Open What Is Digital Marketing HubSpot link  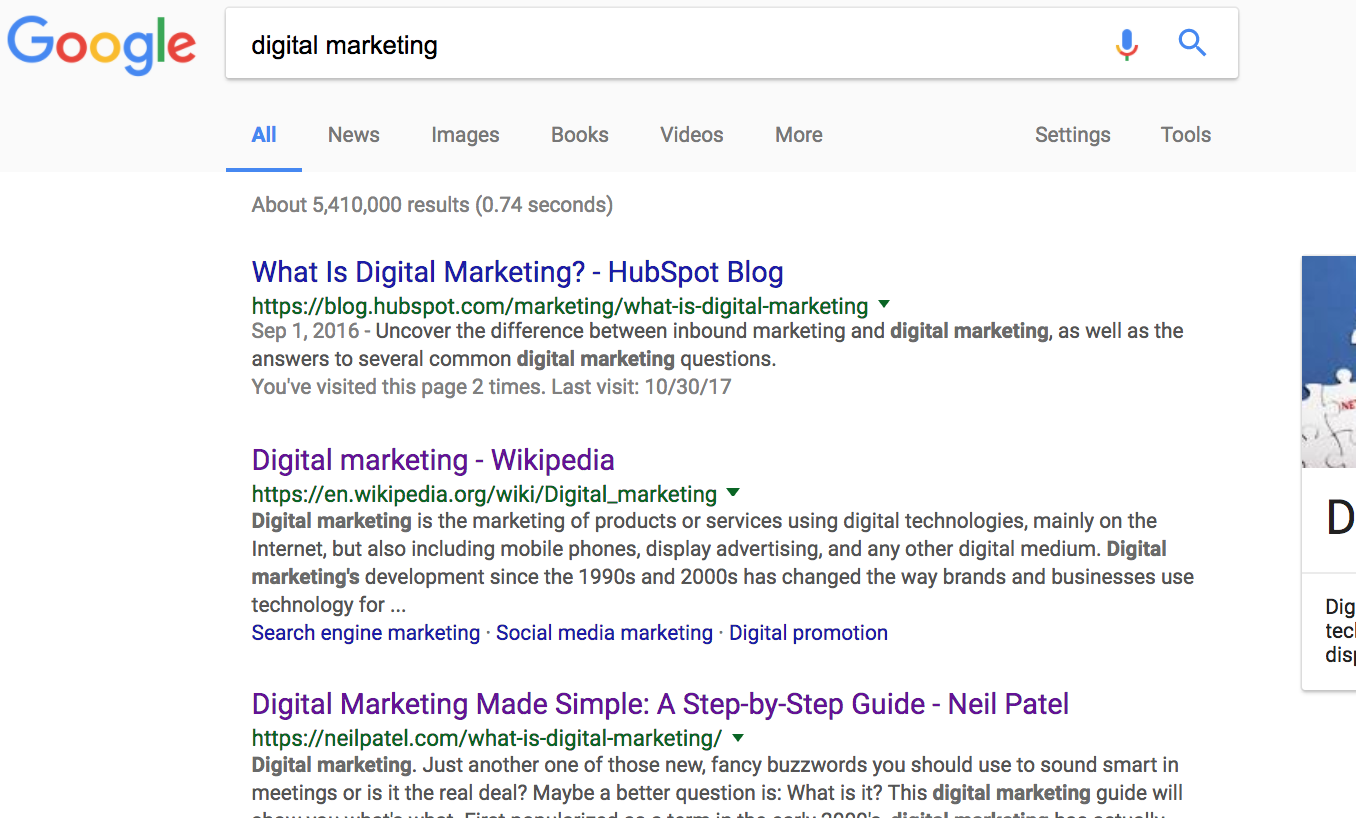tap(518, 272)
